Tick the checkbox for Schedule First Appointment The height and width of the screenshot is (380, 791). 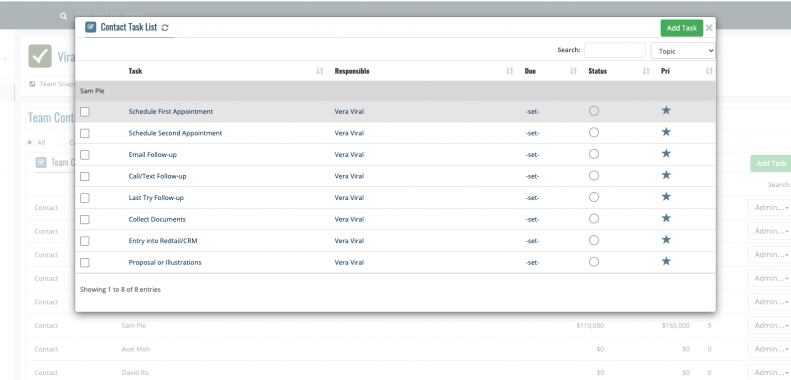[85, 112]
